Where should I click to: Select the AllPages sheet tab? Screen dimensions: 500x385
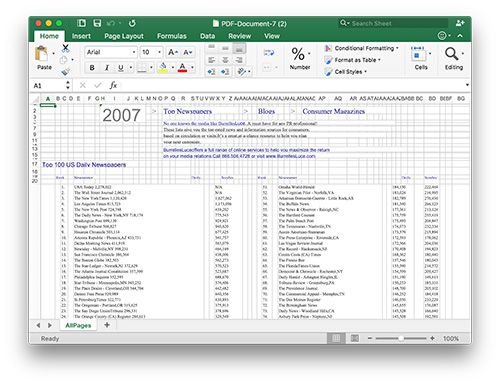(78, 325)
